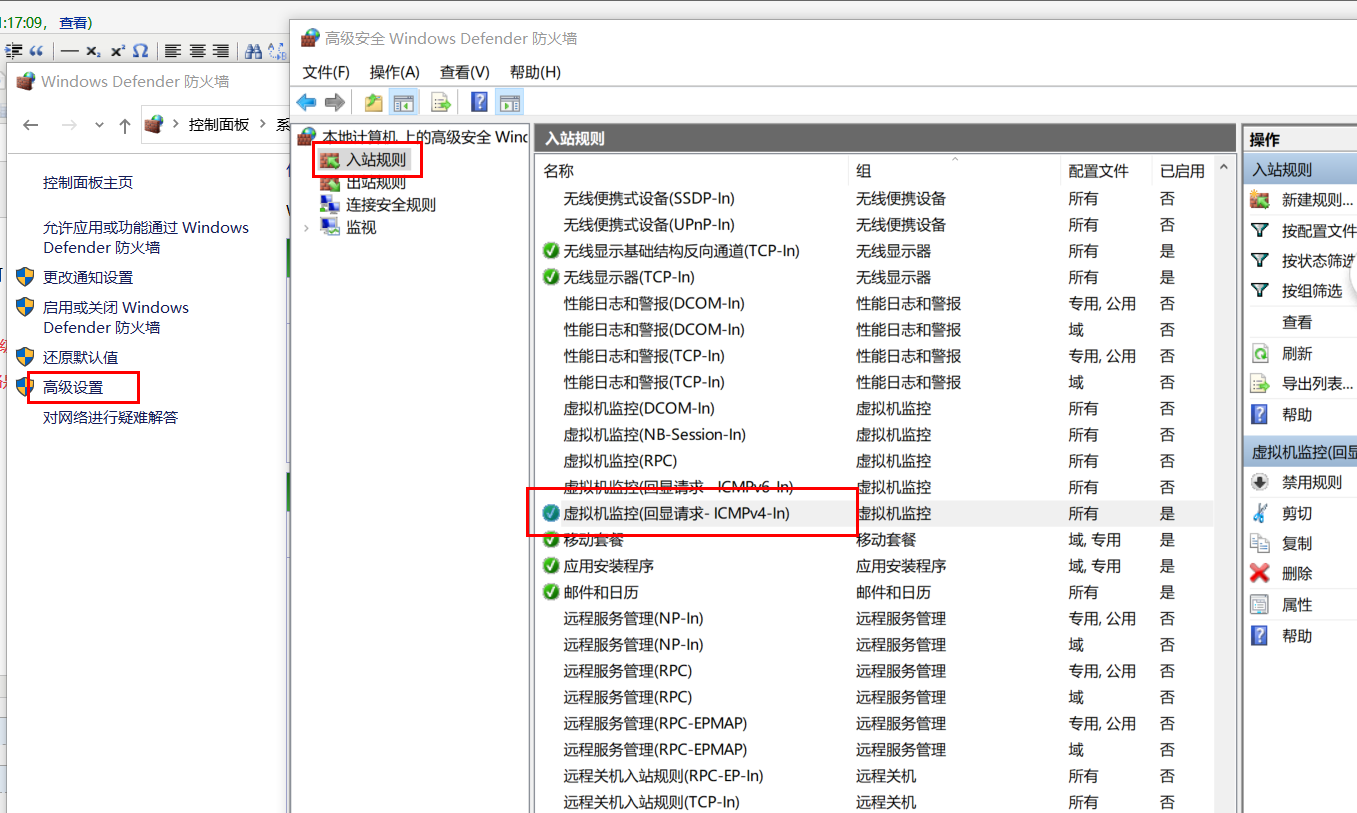Click the binoculars find icon in editor toolbar
This screenshot has height=813, width=1357.
tap(253, 50)
